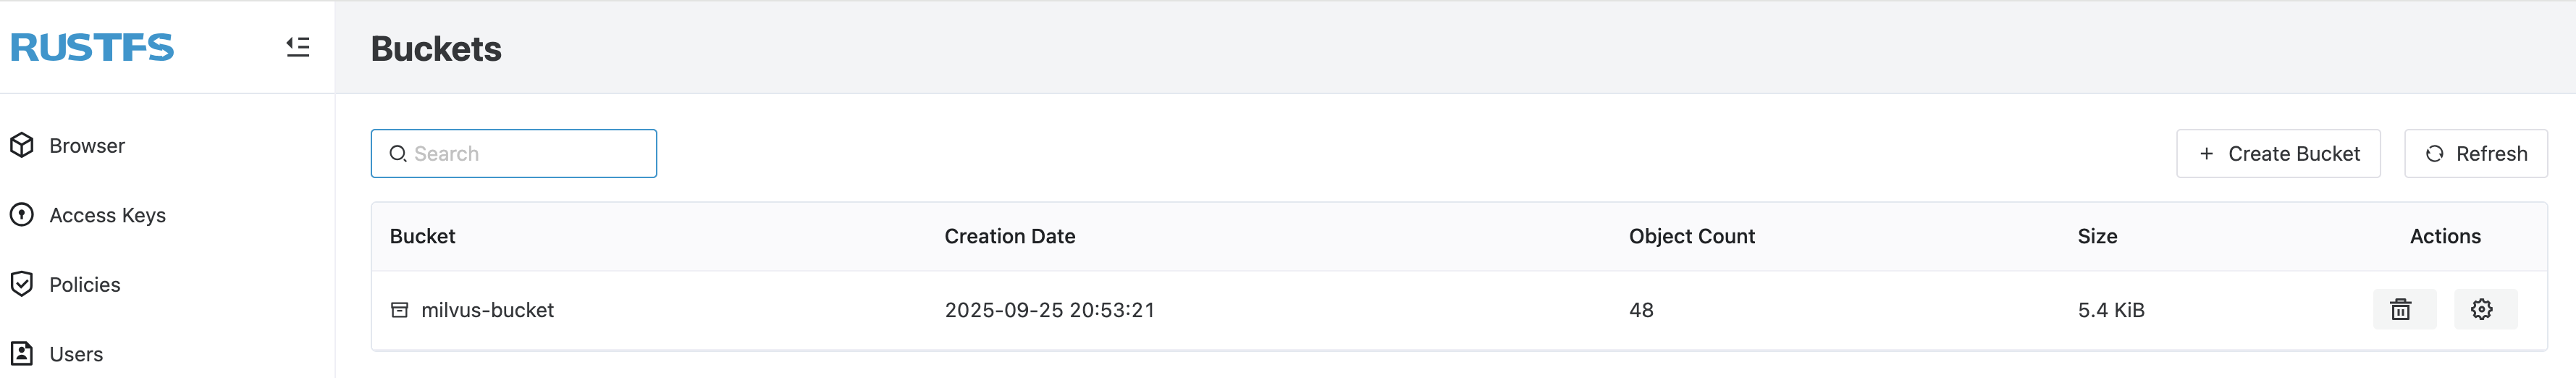Open the Policies section
The image size is (2576, 378).
[85, 285]
